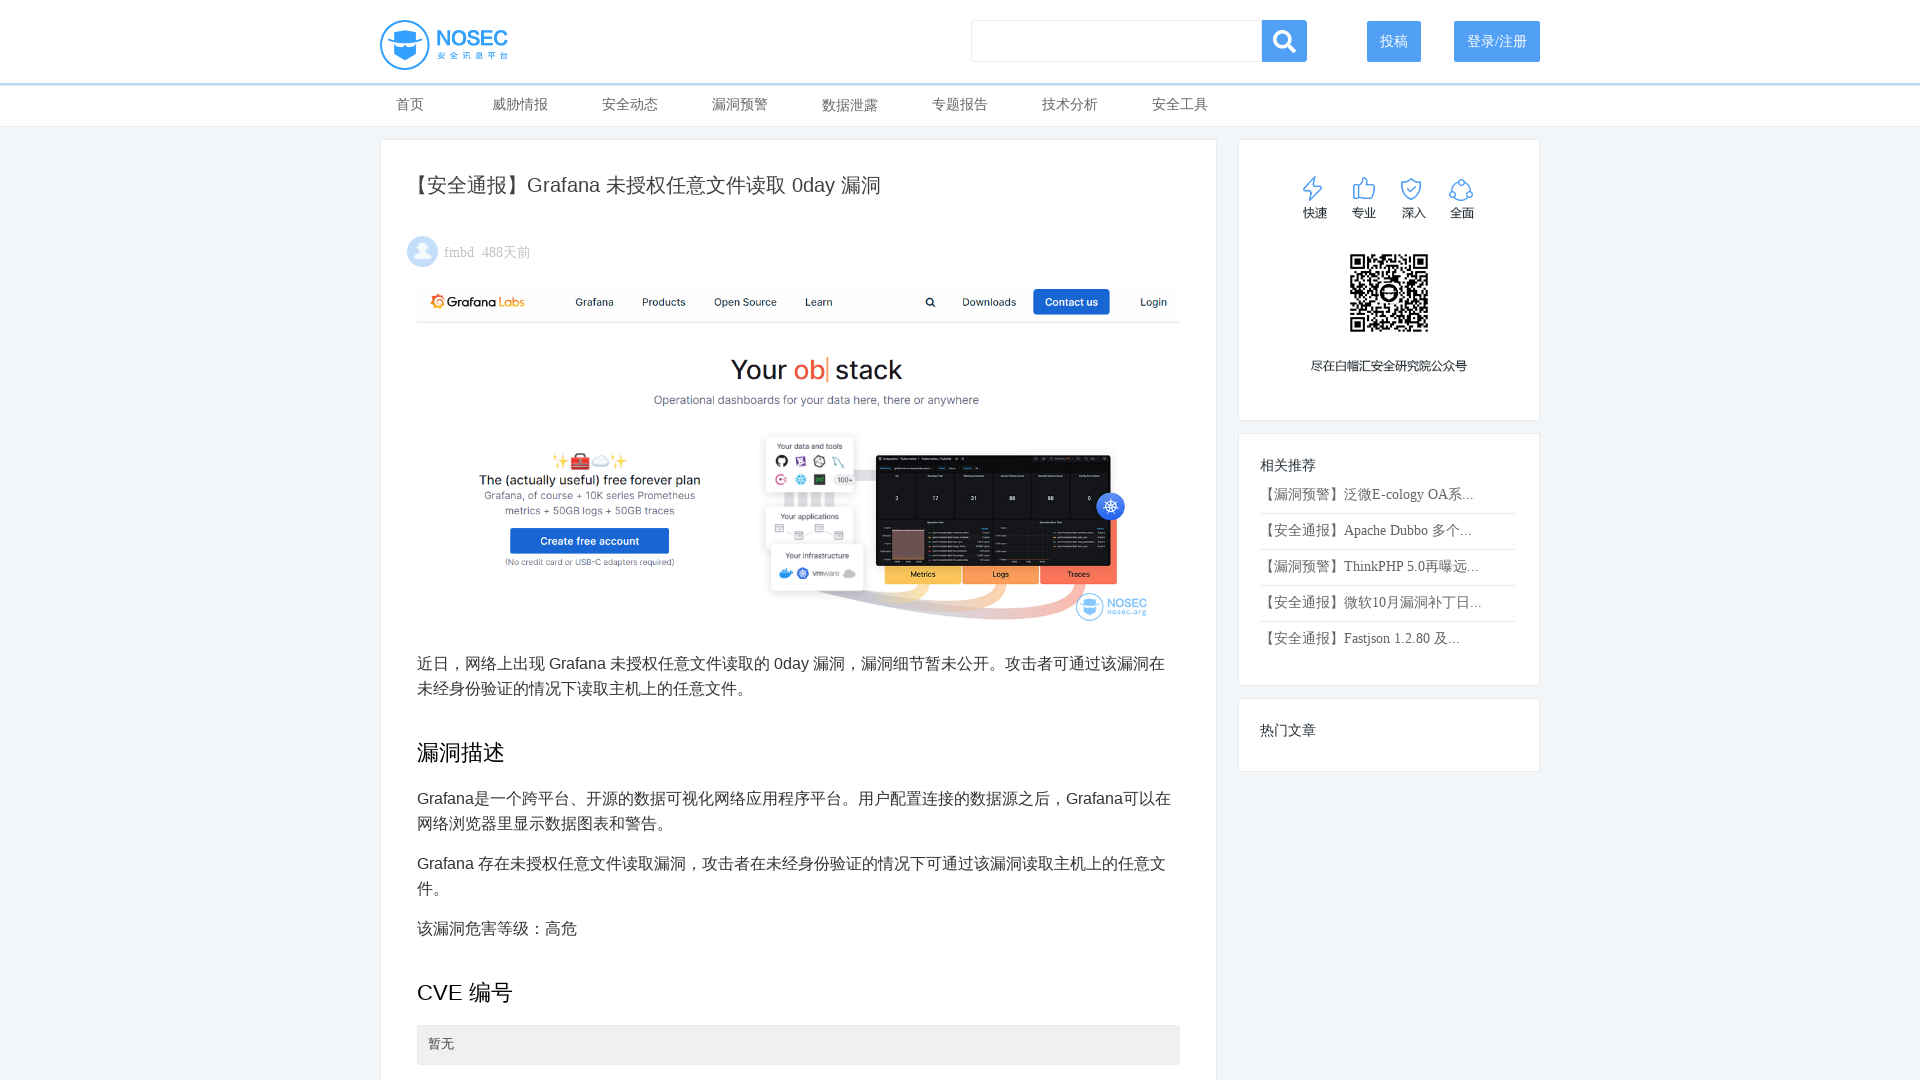Click the 热门文章 heading
The width and height of the screenshot is (1920, 1080).
(x=1288, y=731)
